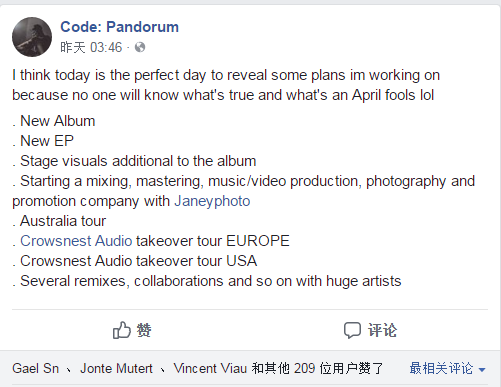
Task: Click the thumbs-up like icon
Action: 121,330
